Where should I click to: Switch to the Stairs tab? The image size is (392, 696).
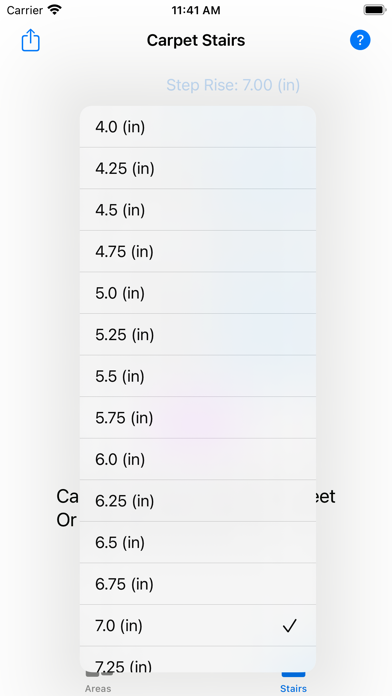pos(293,683)
